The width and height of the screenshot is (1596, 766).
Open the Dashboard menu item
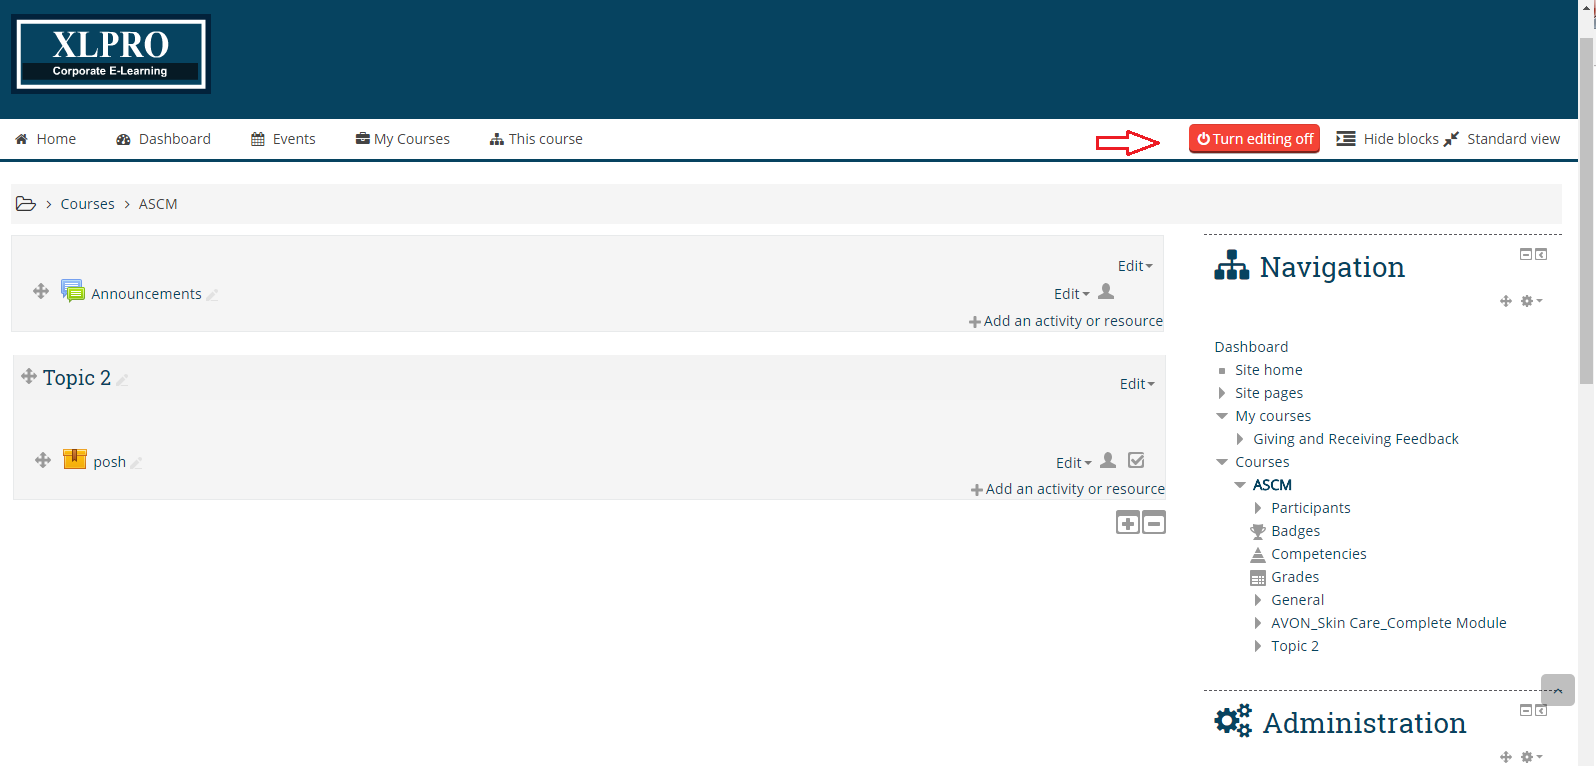pyautogui.click(x=164, y=139)
